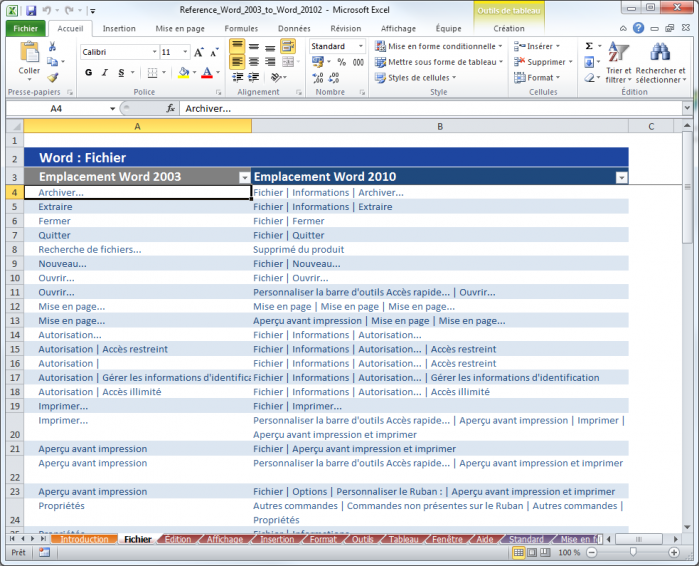Open Styles de cellules gallery
Screen dimensions: 699x566
coord(416,78)
